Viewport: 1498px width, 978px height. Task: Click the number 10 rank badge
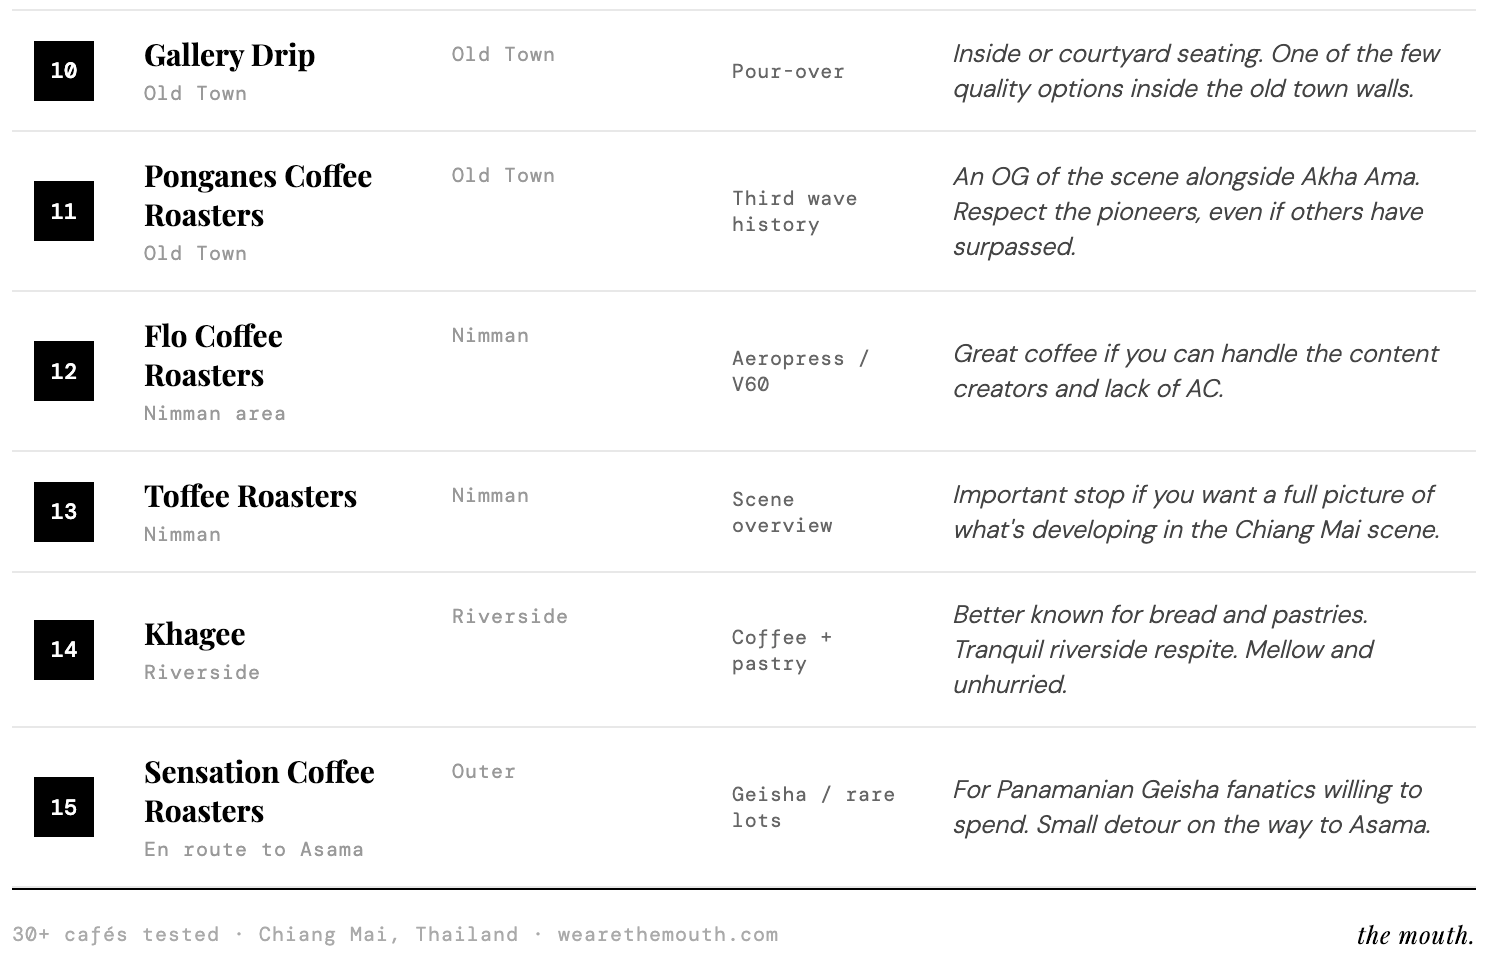click(64, 71)
